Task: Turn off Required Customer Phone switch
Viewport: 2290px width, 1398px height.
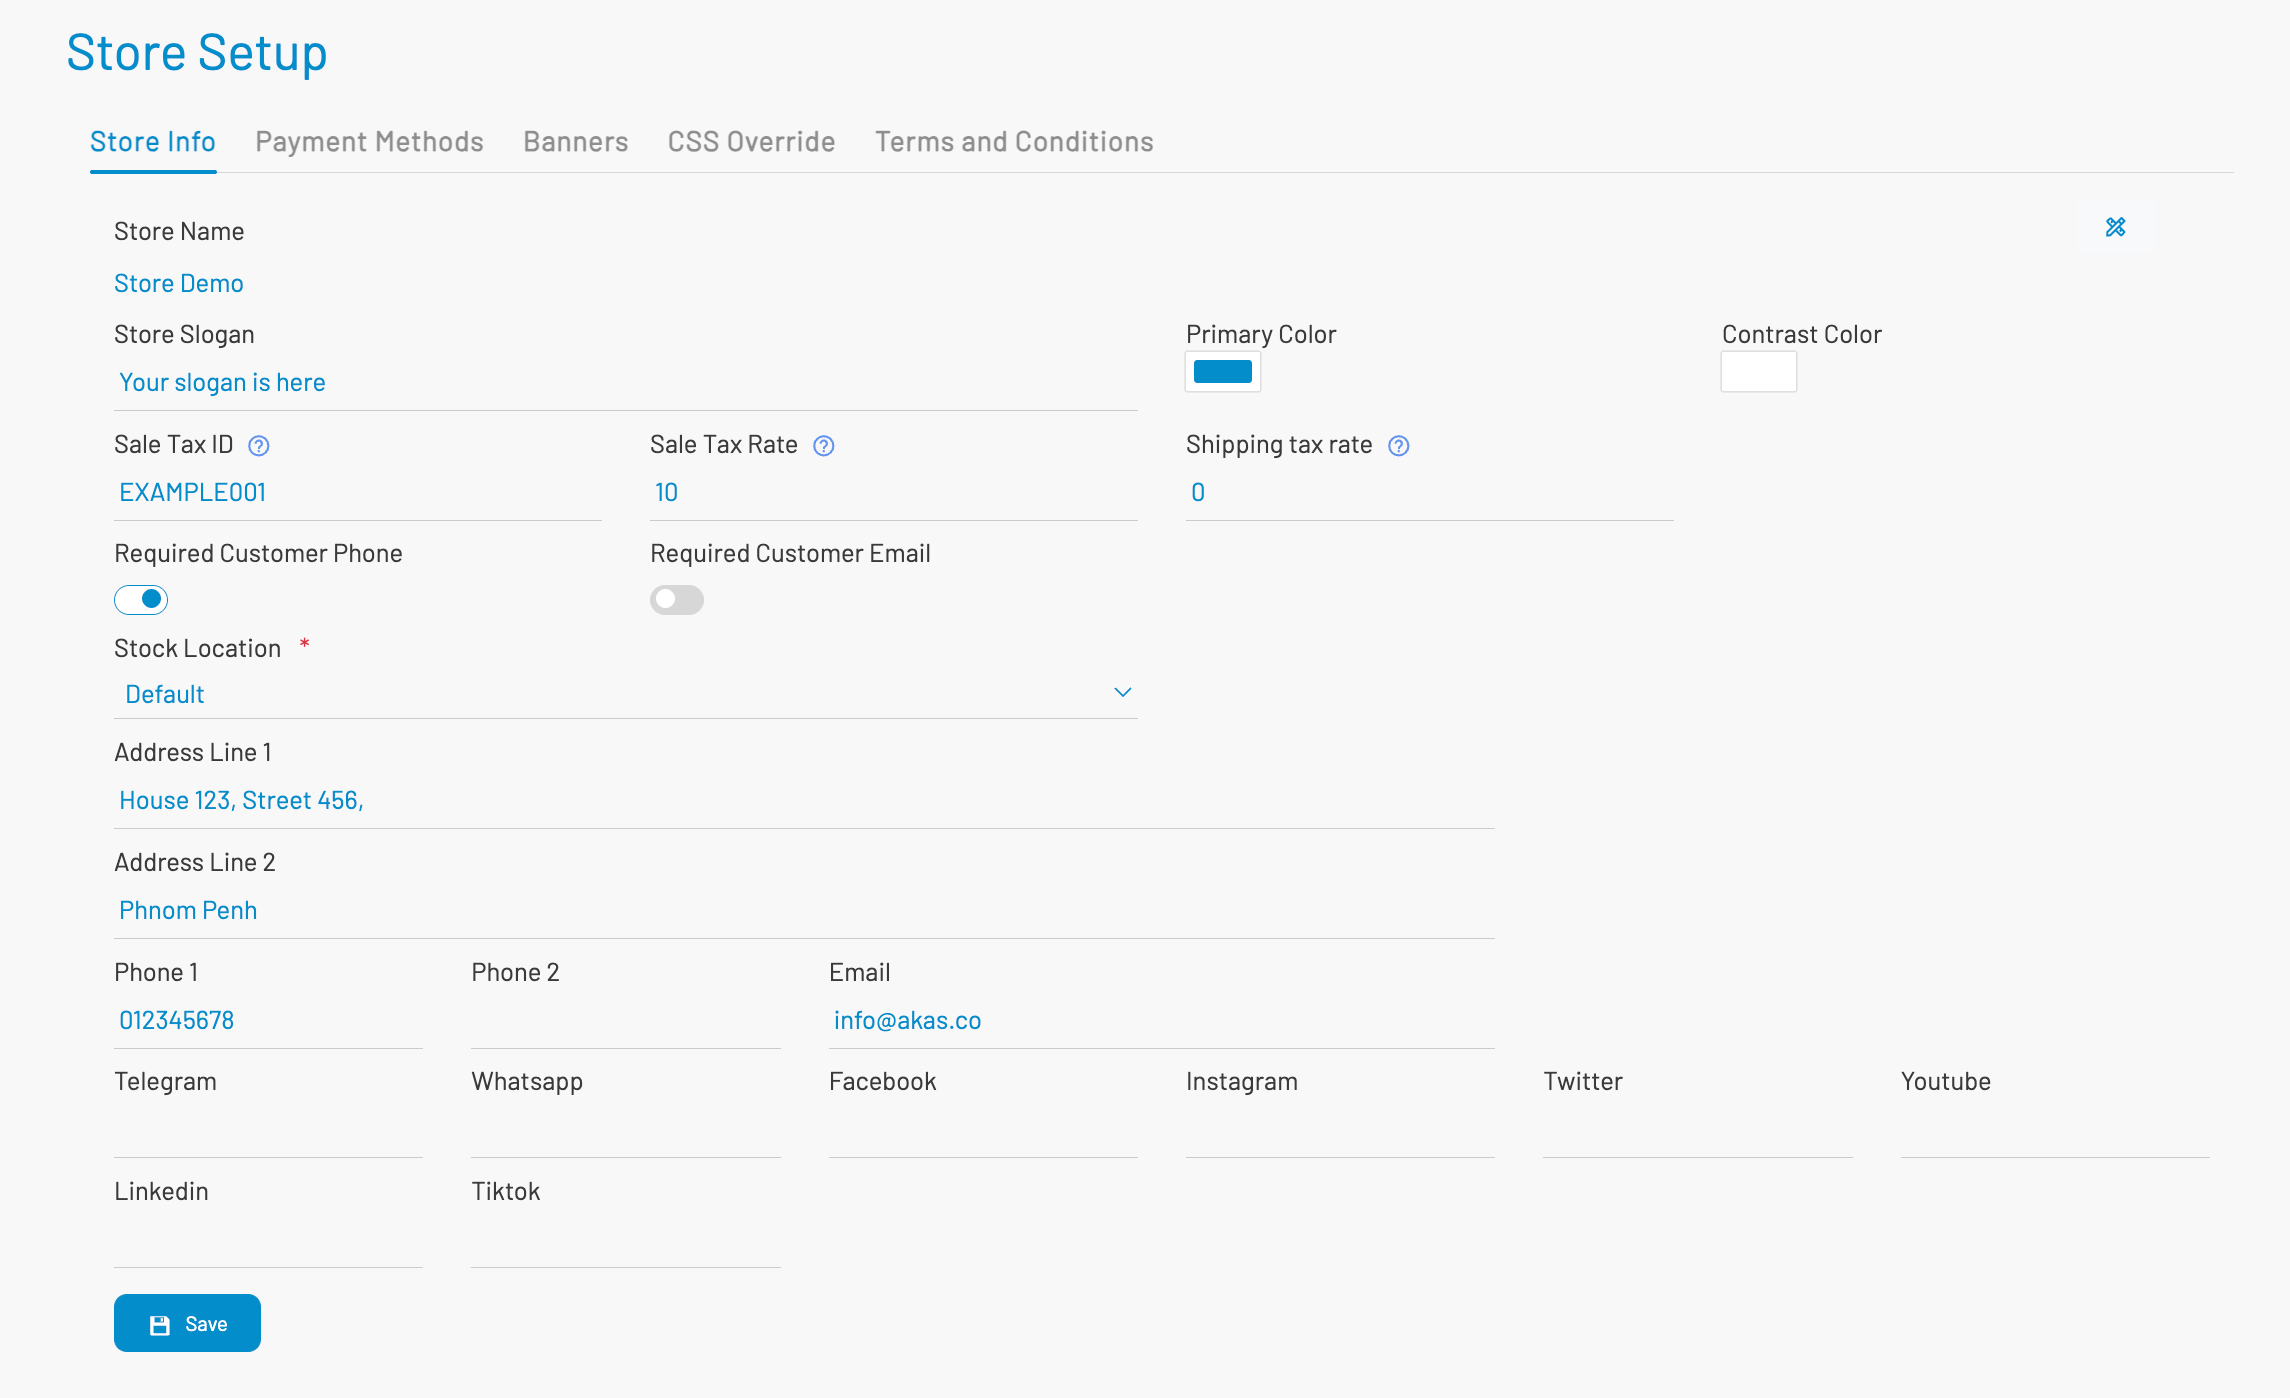Action: pyautogui.click(x=141, y=600)
